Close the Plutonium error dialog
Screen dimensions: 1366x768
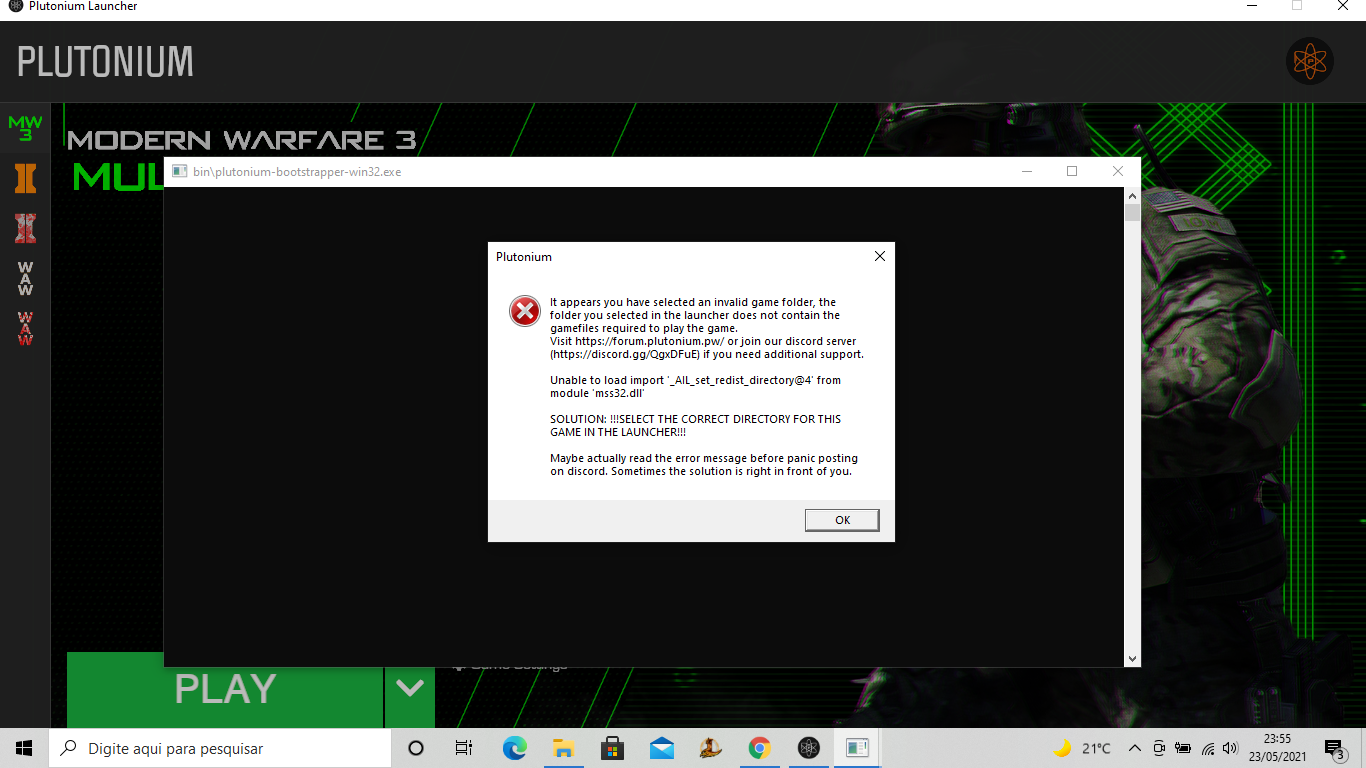click(880, 256)
